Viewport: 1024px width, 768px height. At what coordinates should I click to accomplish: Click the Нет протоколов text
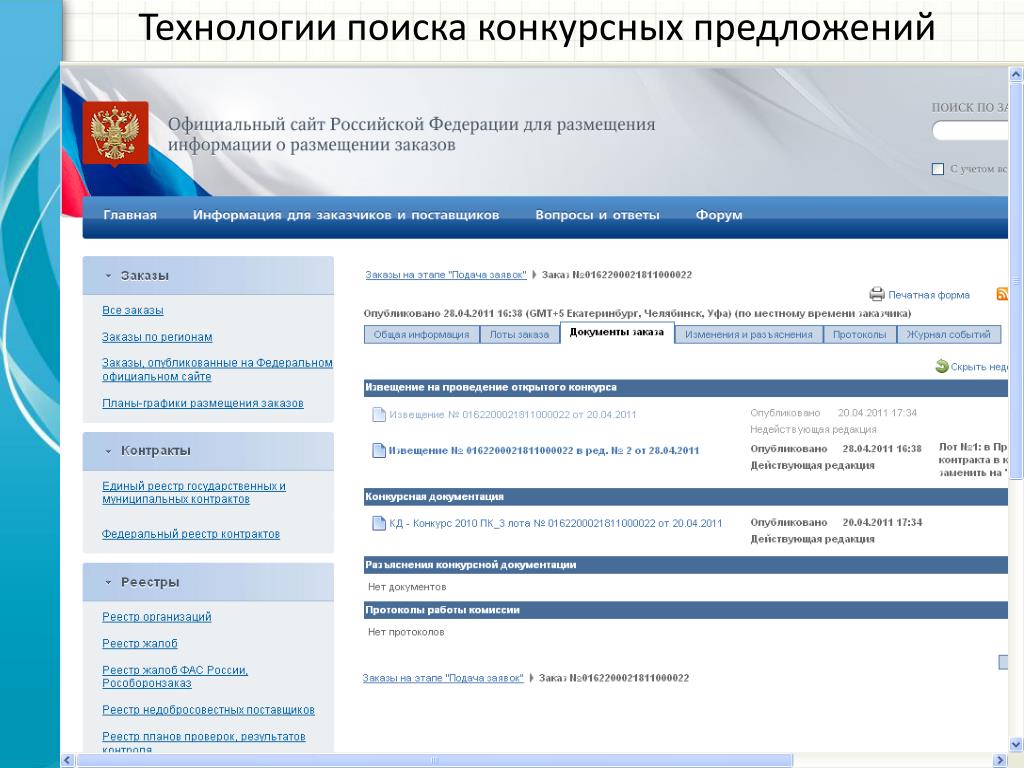406,632
